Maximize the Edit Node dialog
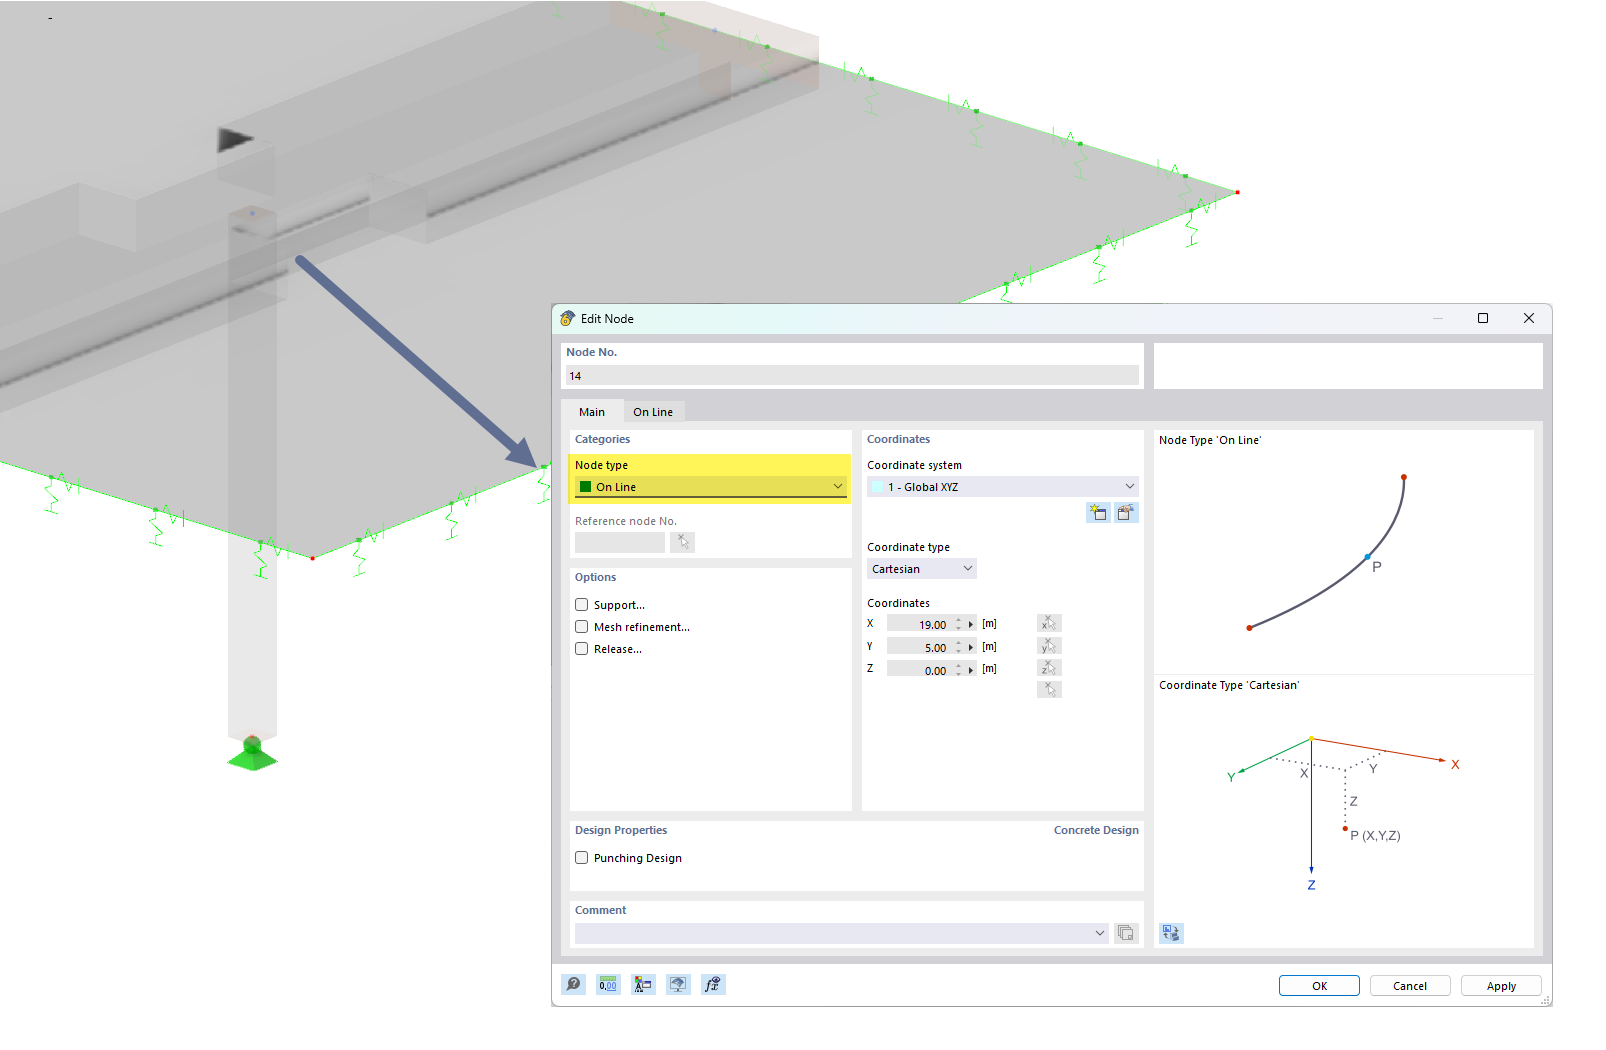1606x1050 pixels. point(1483,318)
